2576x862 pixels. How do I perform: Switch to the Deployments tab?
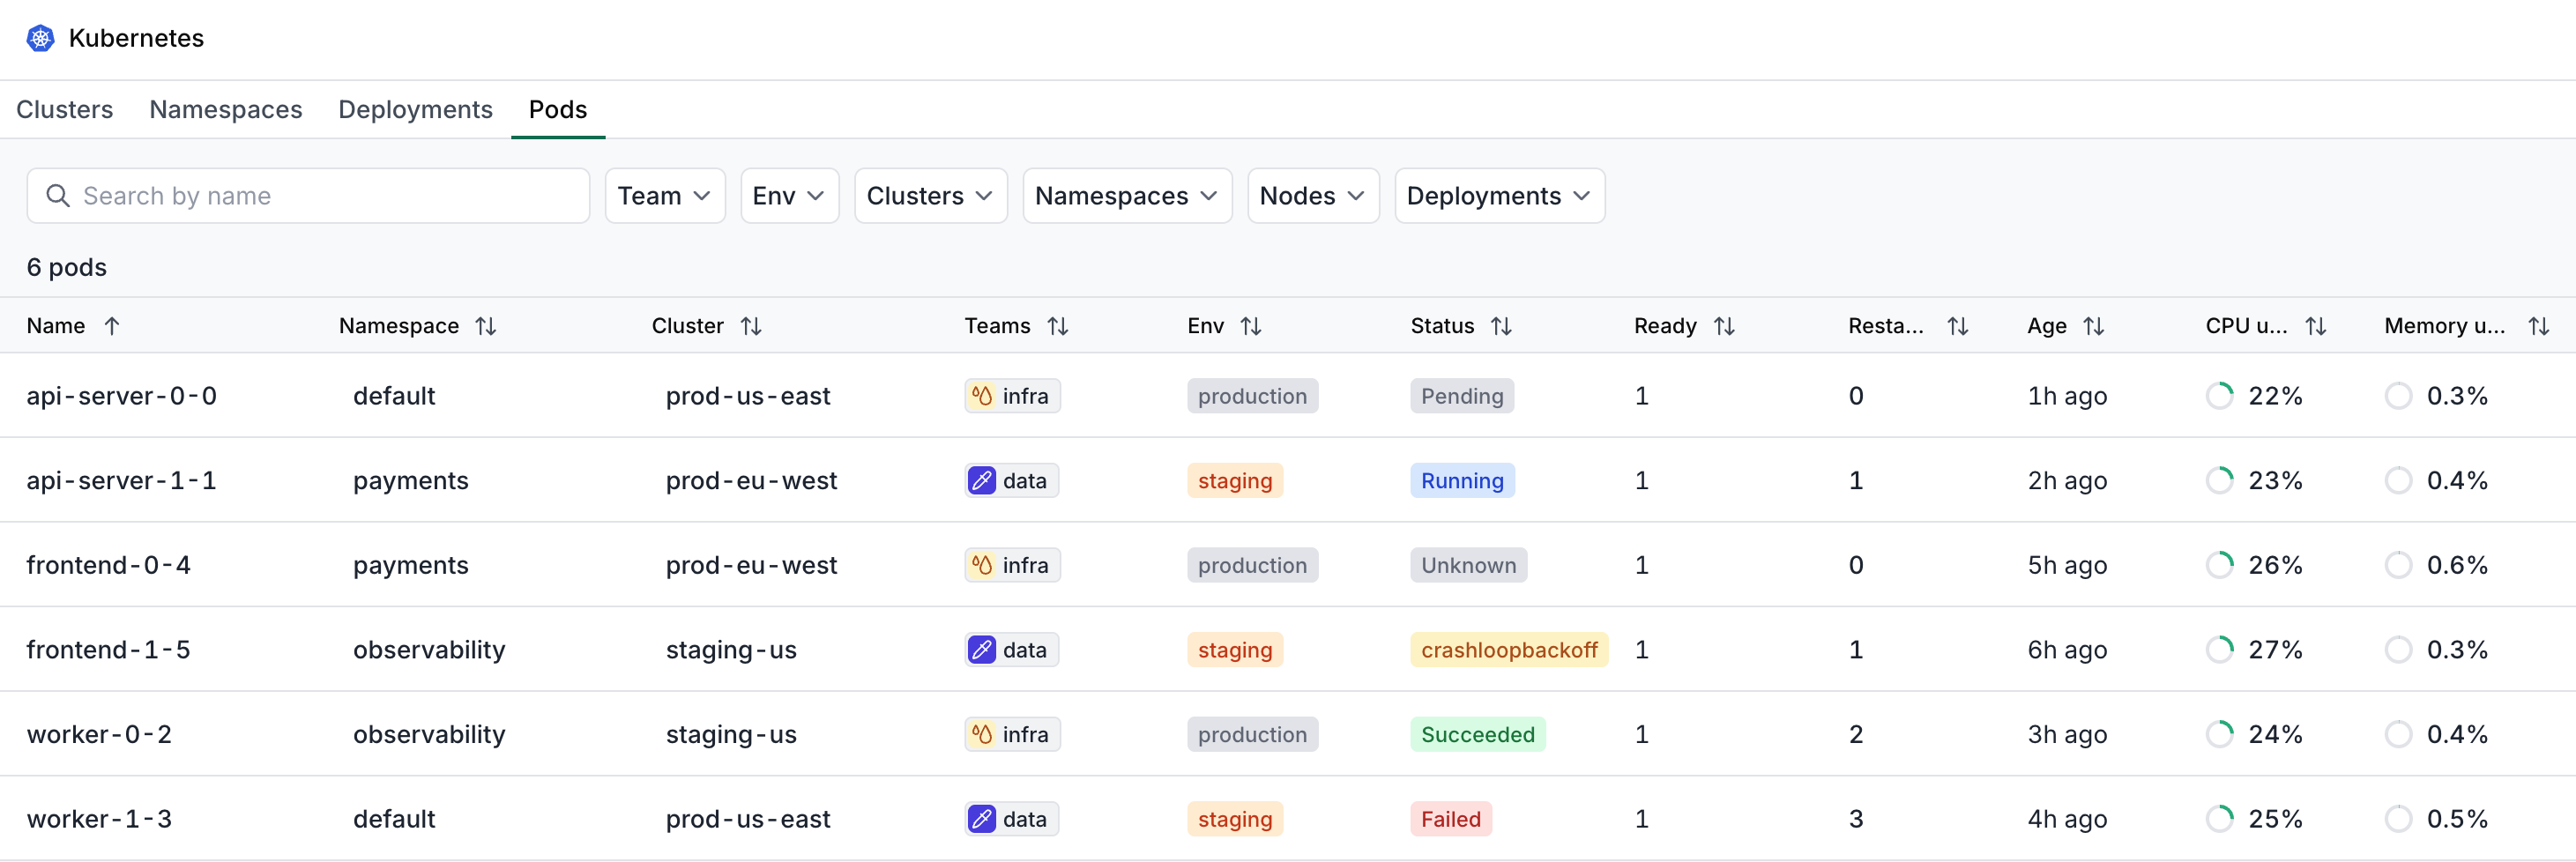tap(415, 109)
